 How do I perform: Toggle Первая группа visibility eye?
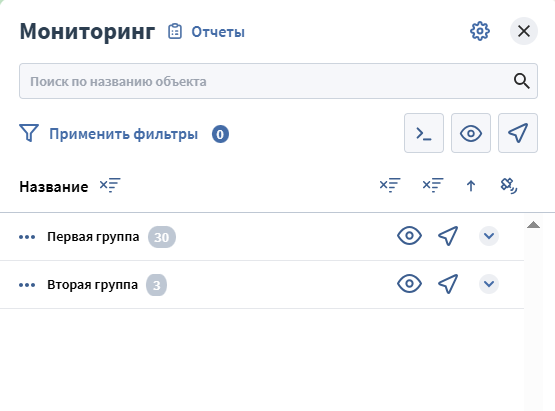409,236
